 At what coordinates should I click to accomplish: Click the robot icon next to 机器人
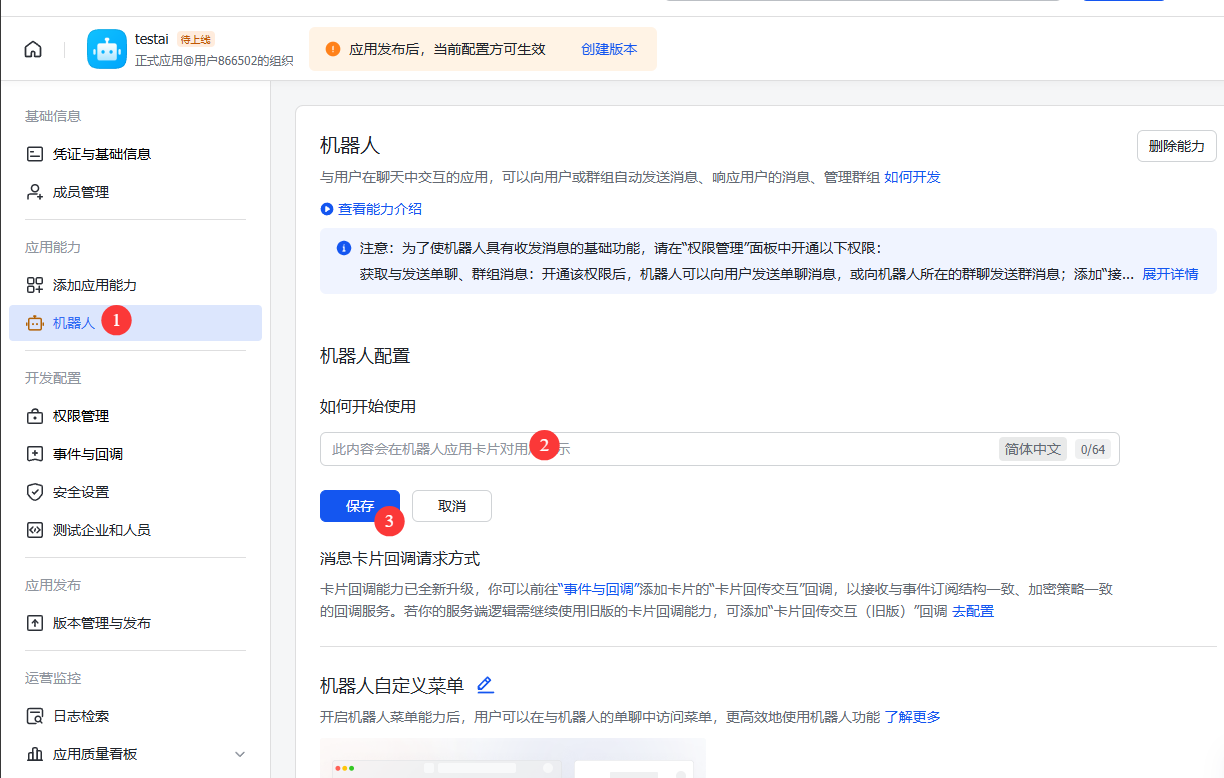tap(34, 322)
